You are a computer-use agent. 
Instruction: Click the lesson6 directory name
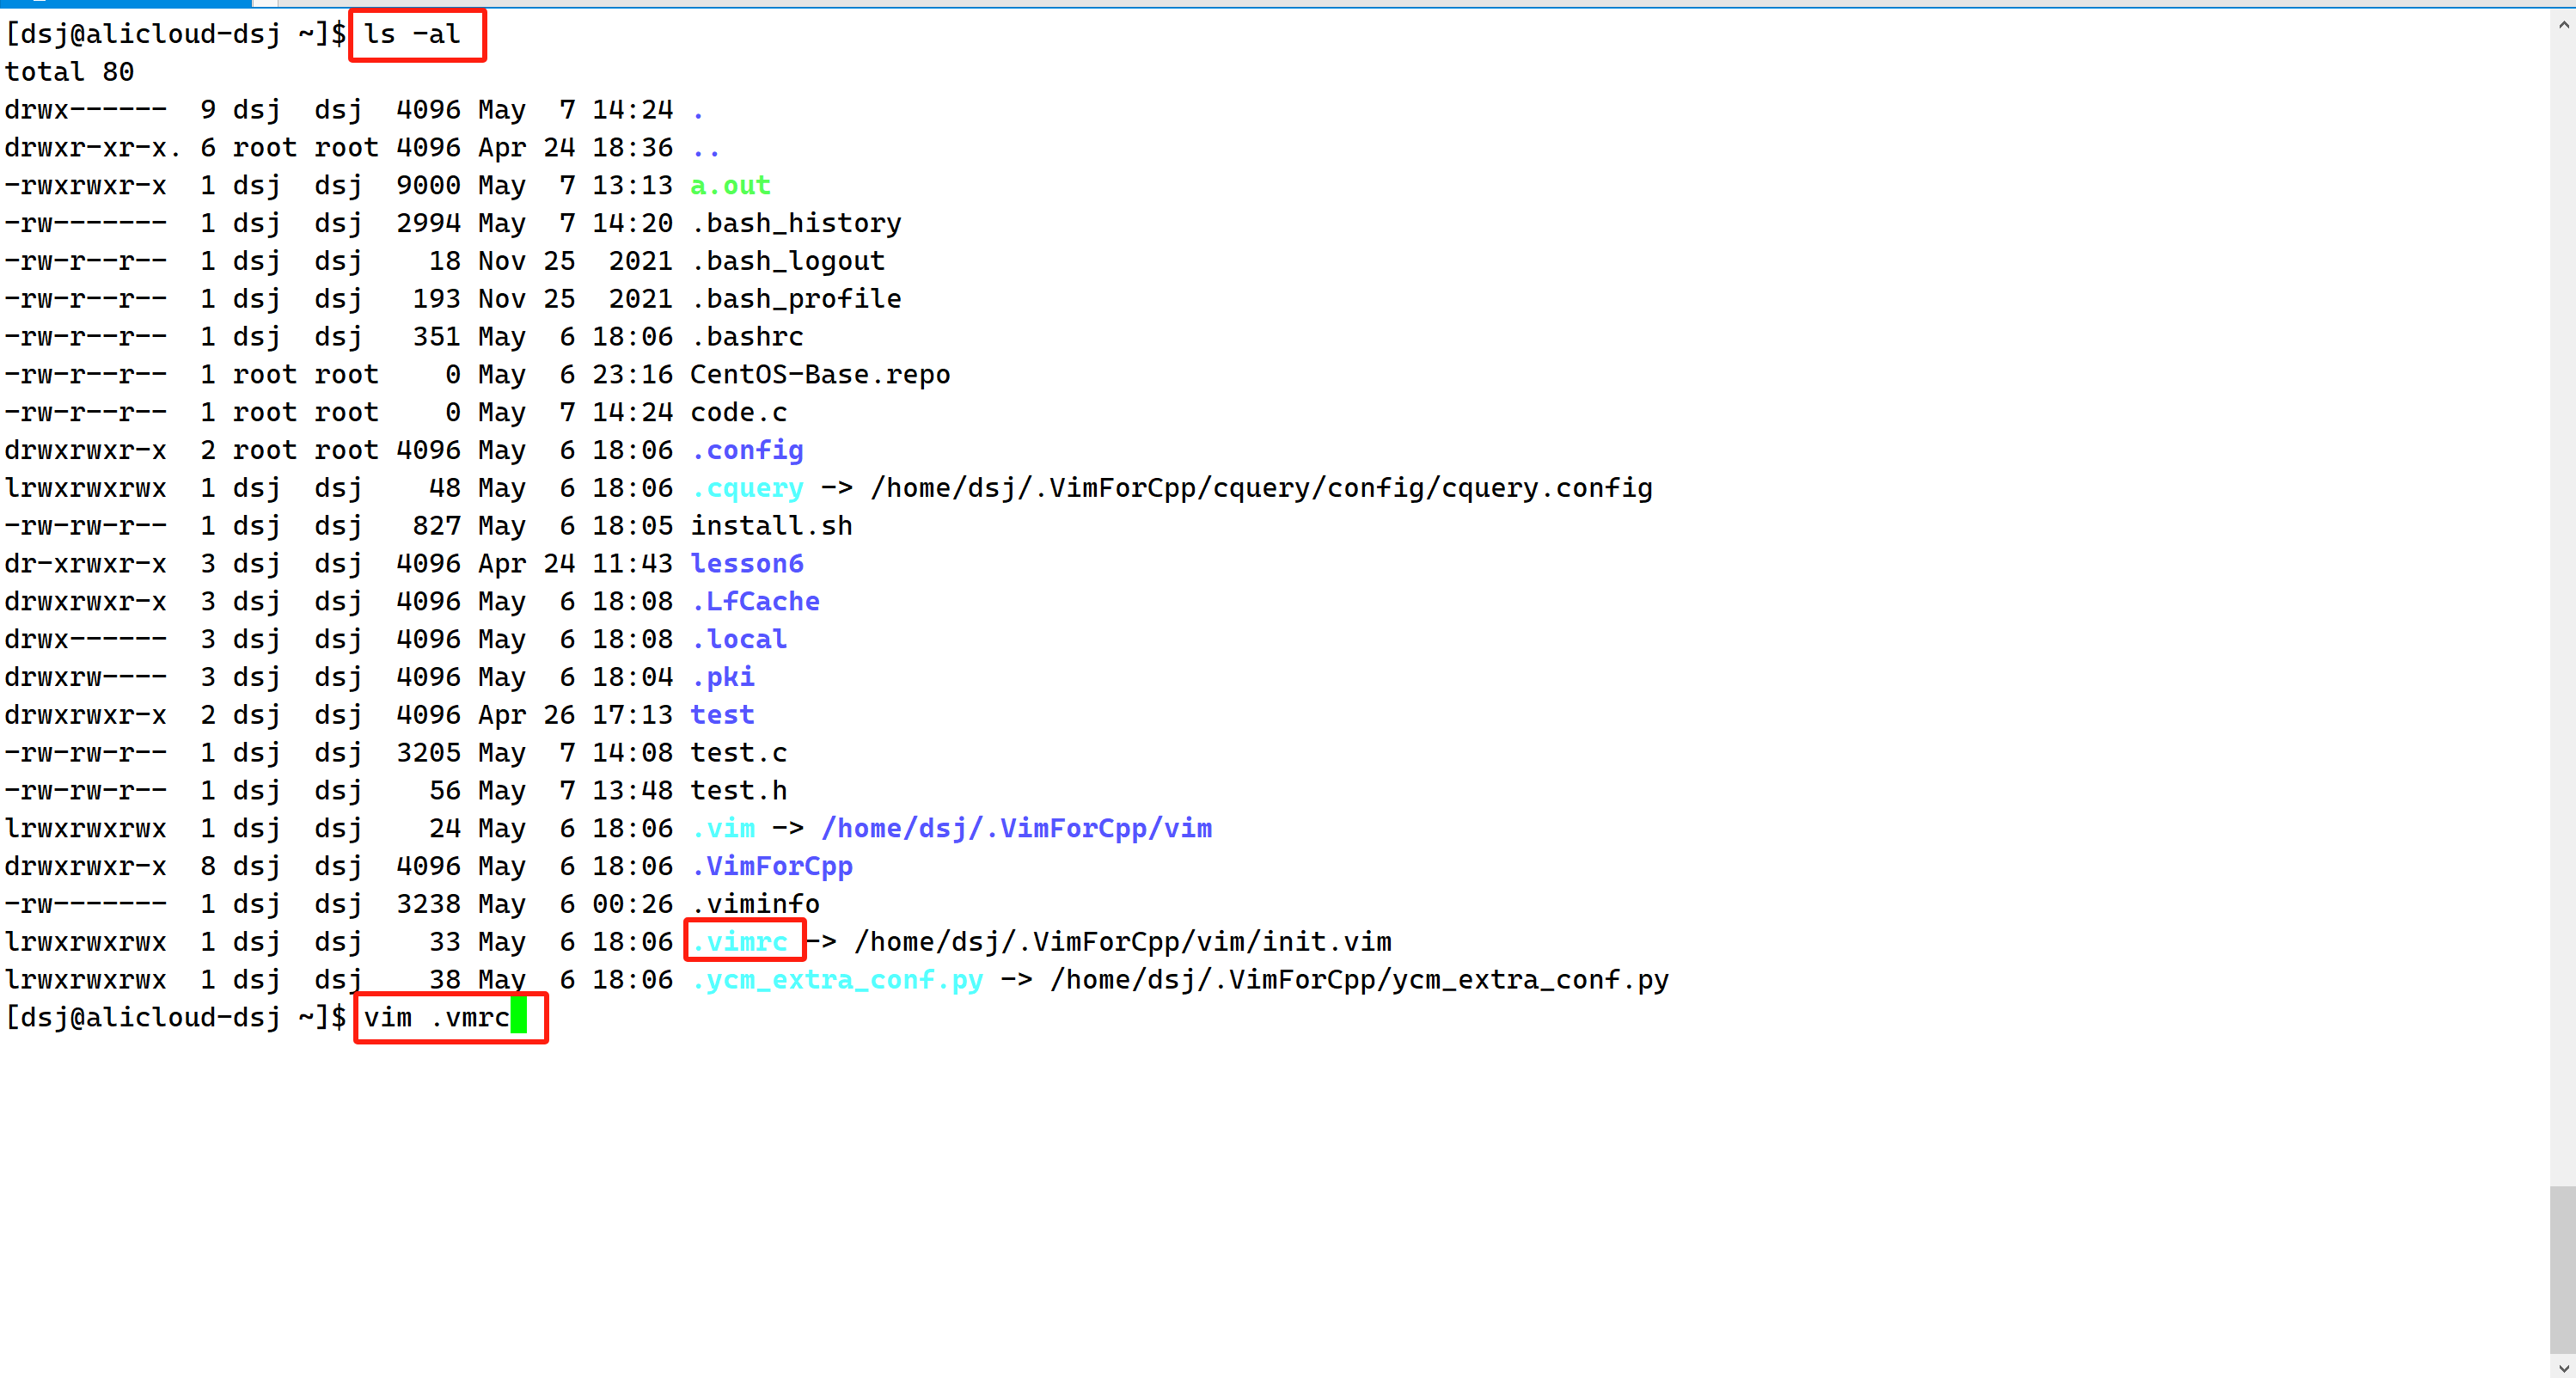[747, 564]
